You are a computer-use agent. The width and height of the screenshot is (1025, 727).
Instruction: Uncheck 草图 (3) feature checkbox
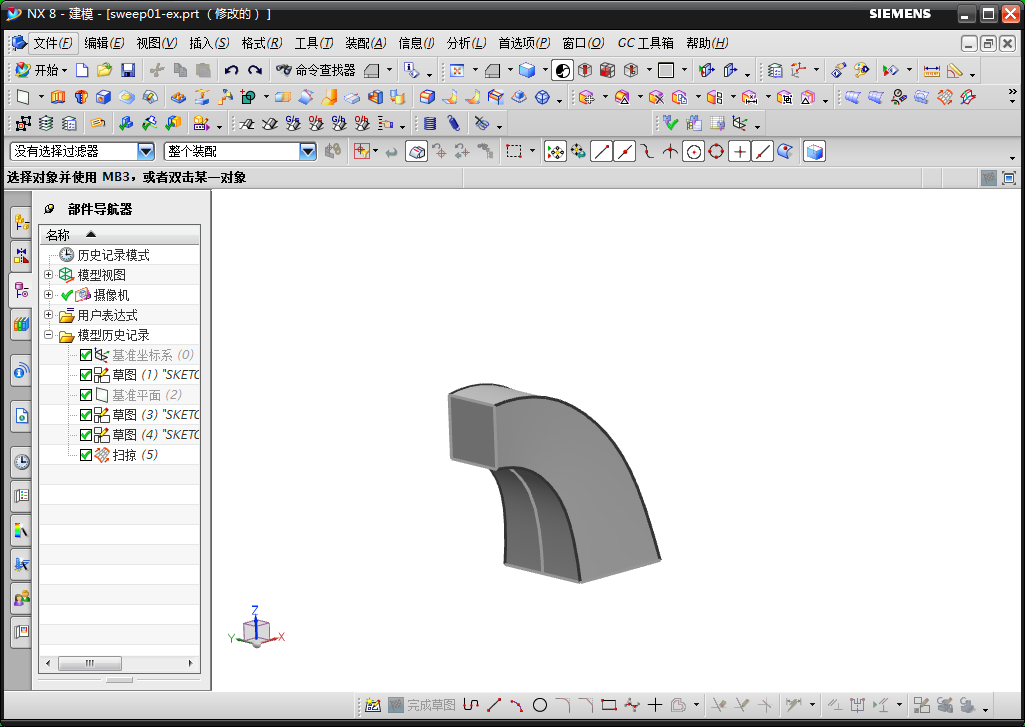pyautogui.click(x=86, y=415)
